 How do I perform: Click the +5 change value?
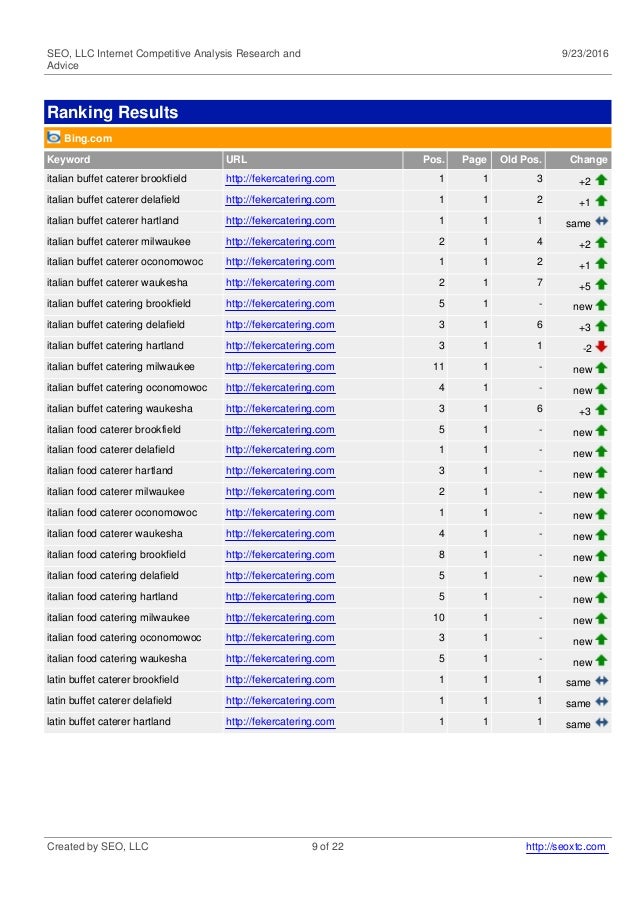tap(584, 286)
